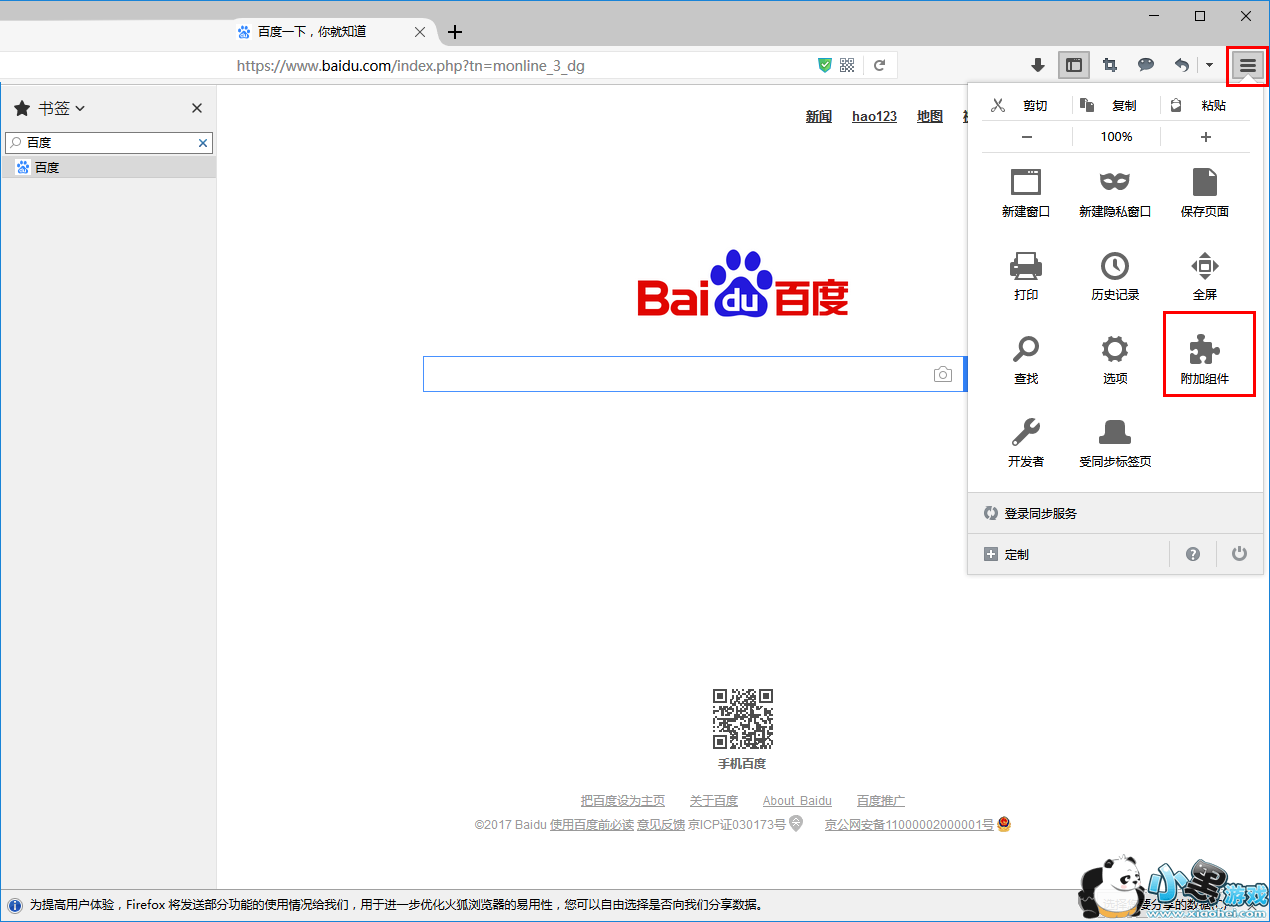The width and height of the screenshot is (1270, 922).
Task: Close the Baidu tab
Action: 420,32
